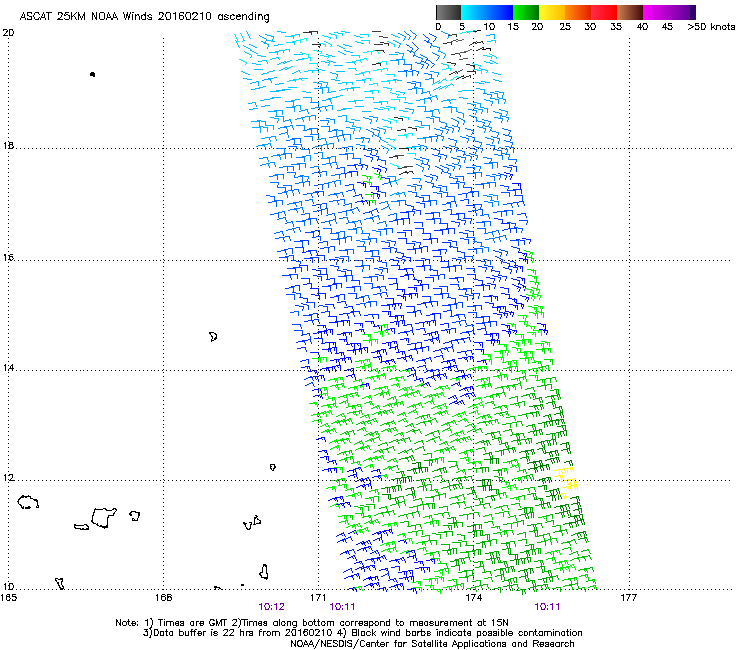Click the title "ASCAT 25KM NOAA Winds 20160210 ascending"
Image resolution: width=740 pixels, height=650 pixels.
(144, 17)
